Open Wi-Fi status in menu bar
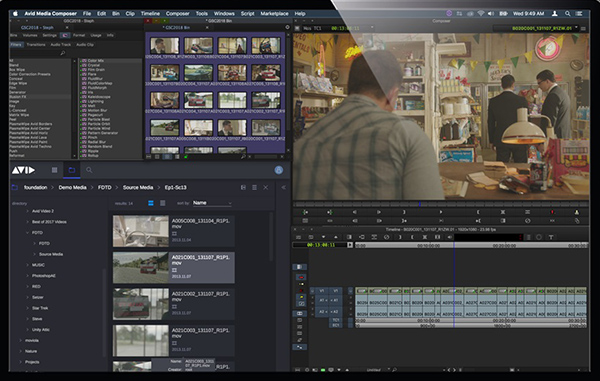This screenshot has width=600, height=381. (x=481, y=13)
